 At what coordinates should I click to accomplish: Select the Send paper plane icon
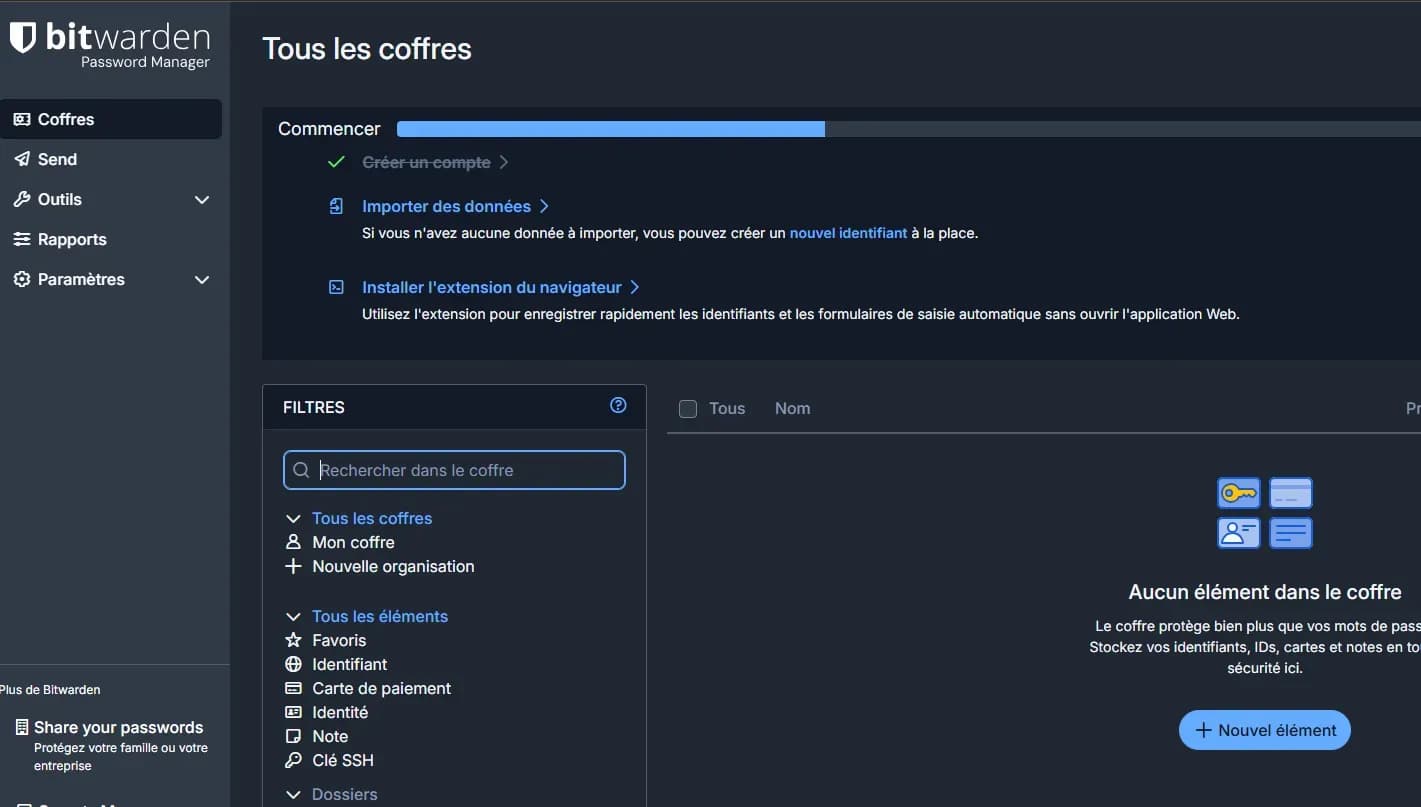[x=20, y=158]
